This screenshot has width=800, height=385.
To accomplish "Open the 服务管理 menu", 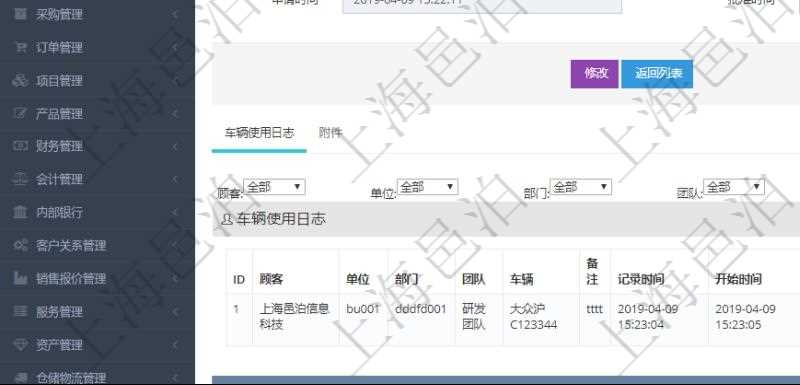I will coord(97,311).
